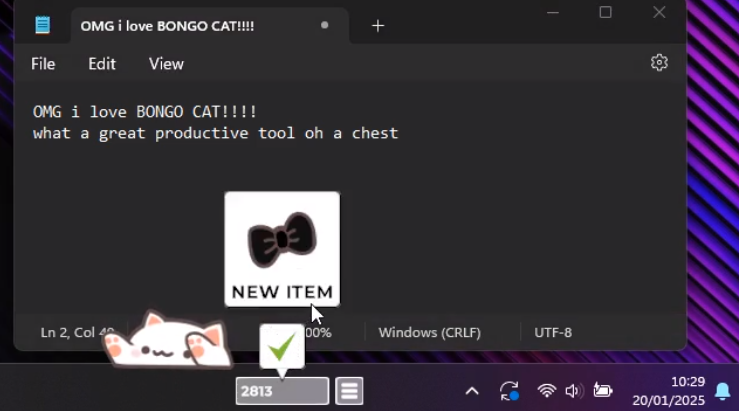Confirm with the green checkmark button

click(281, 347)
